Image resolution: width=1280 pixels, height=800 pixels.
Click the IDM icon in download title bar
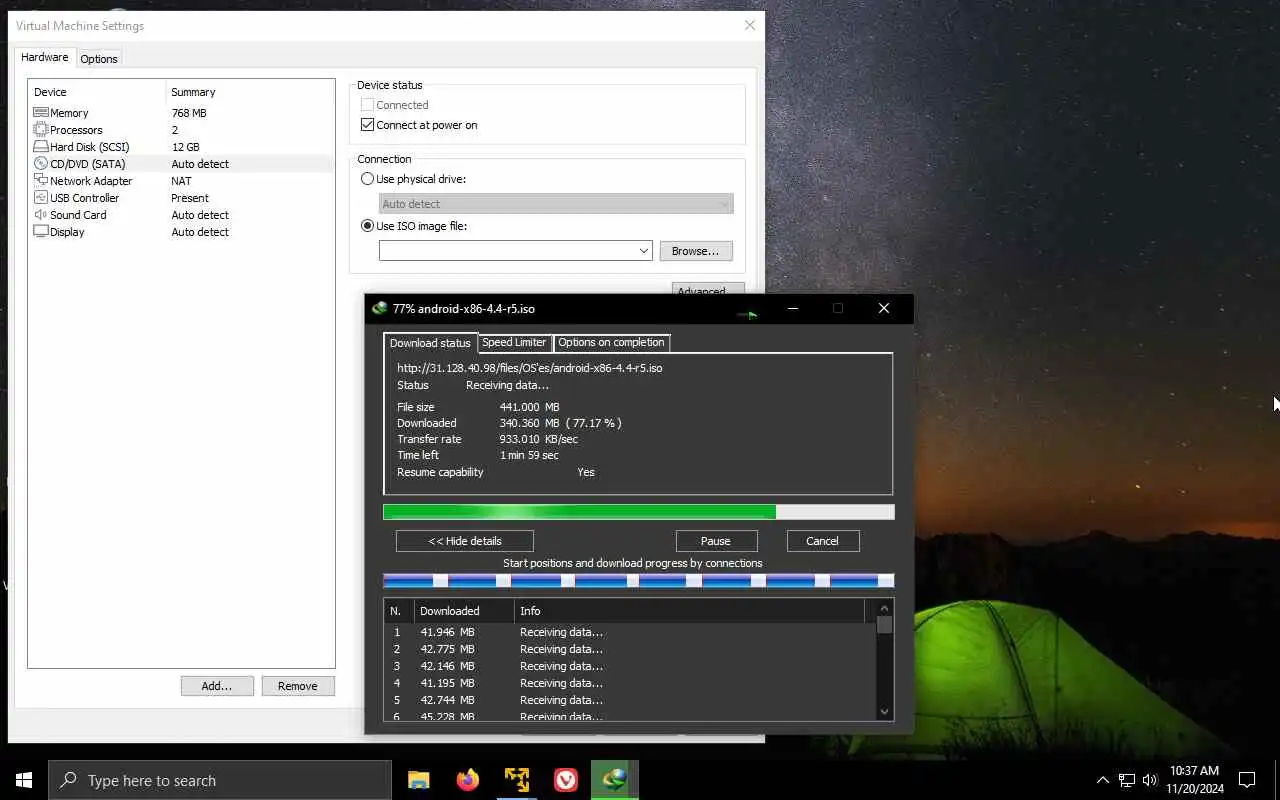379,308
